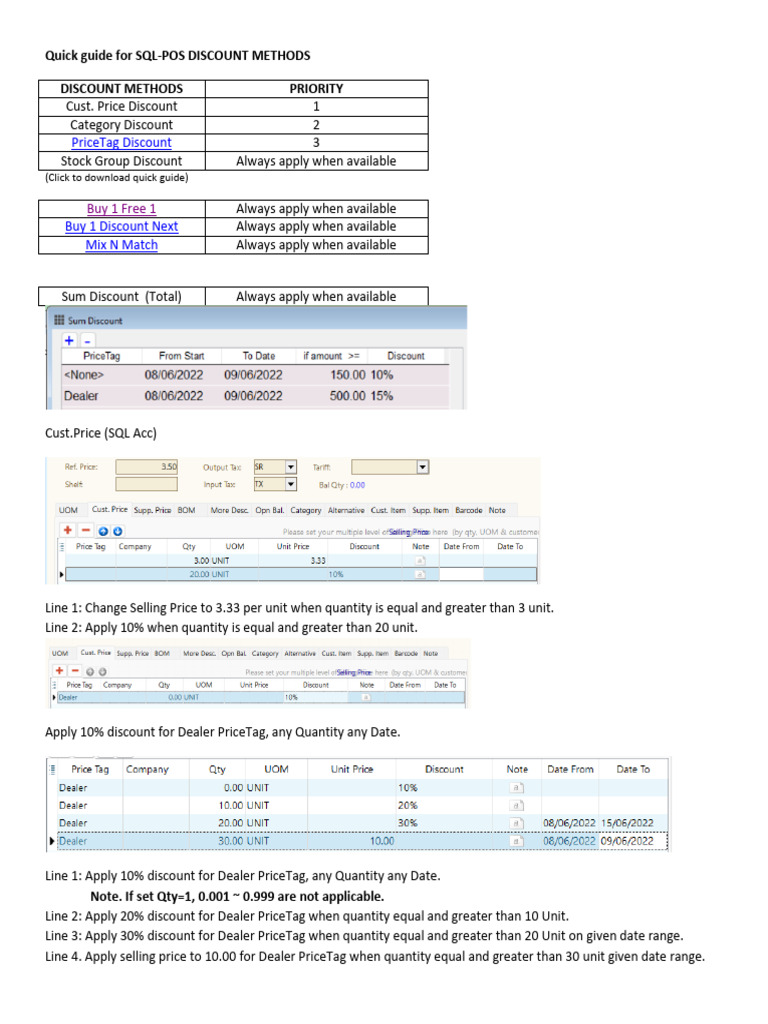Viewport: 768px width, 1024px height.
Task: Click the Stock Group Discount table cell
Action: click(121, 161)
